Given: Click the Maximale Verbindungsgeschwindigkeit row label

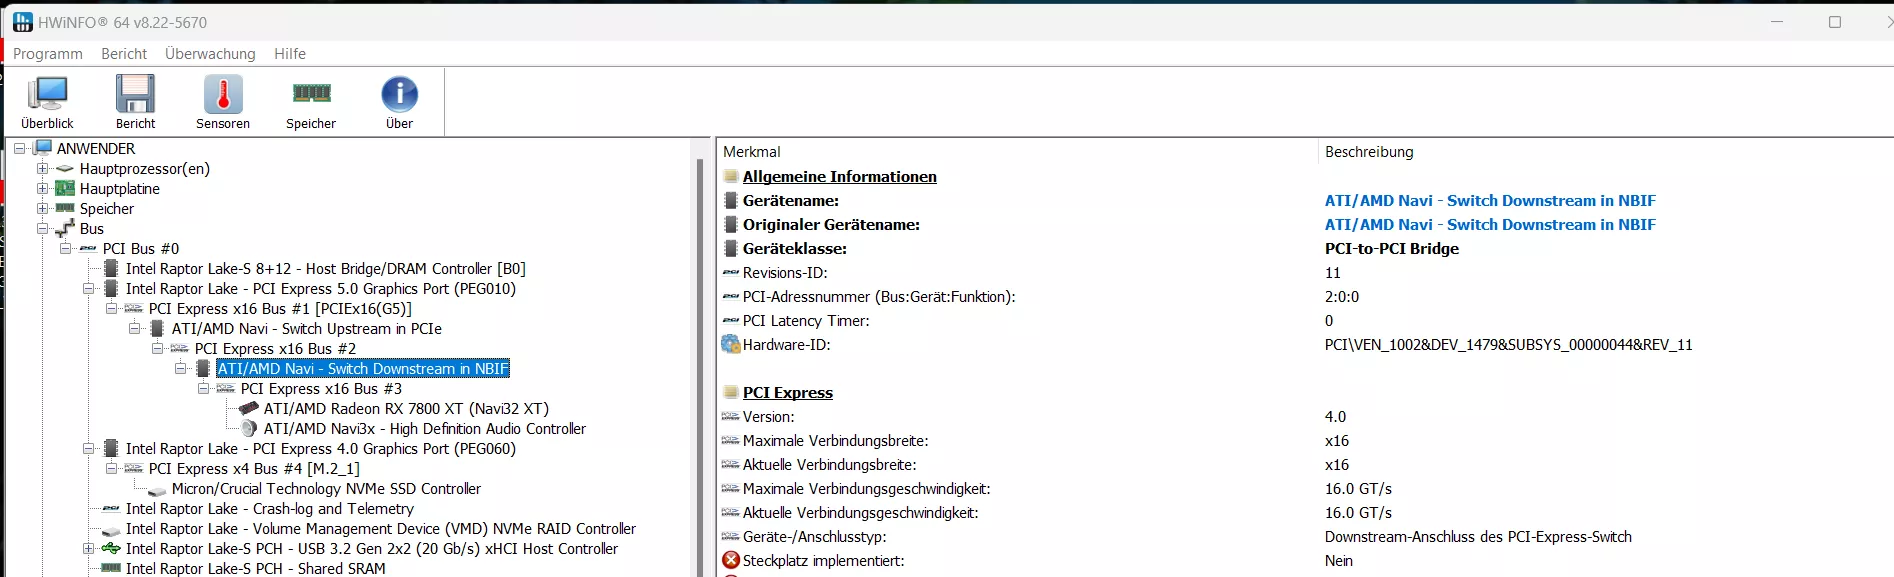Looking at the screenshot, I should click(x=866, y=489).
